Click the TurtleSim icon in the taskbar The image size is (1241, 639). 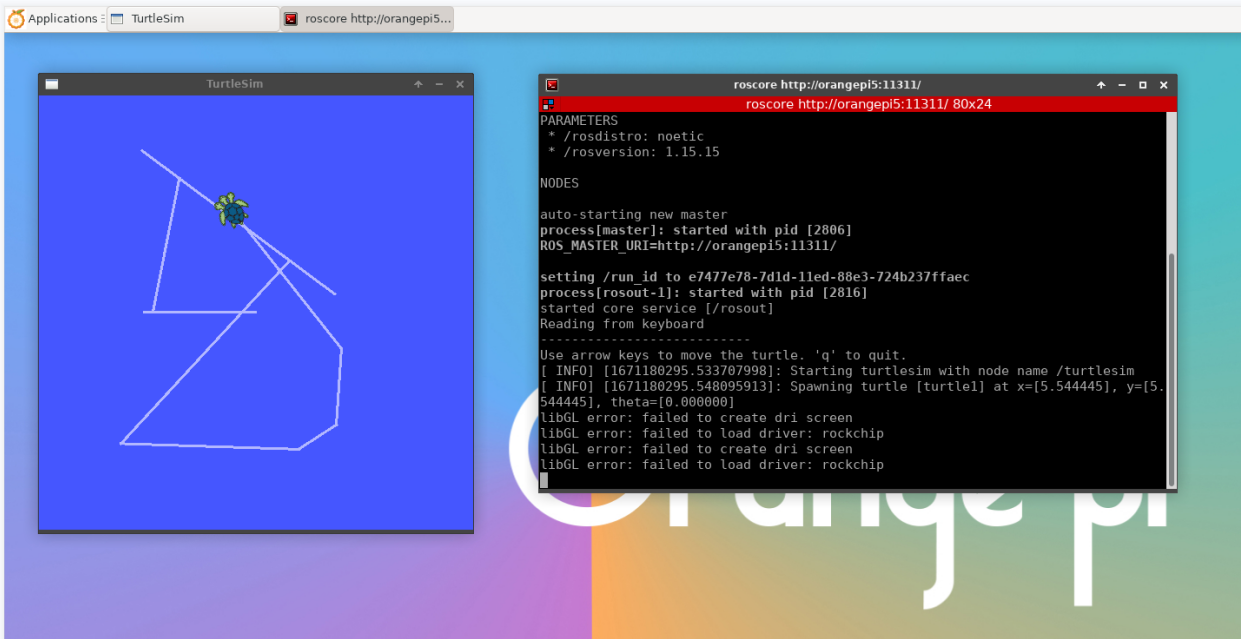(x=117, y=18)
